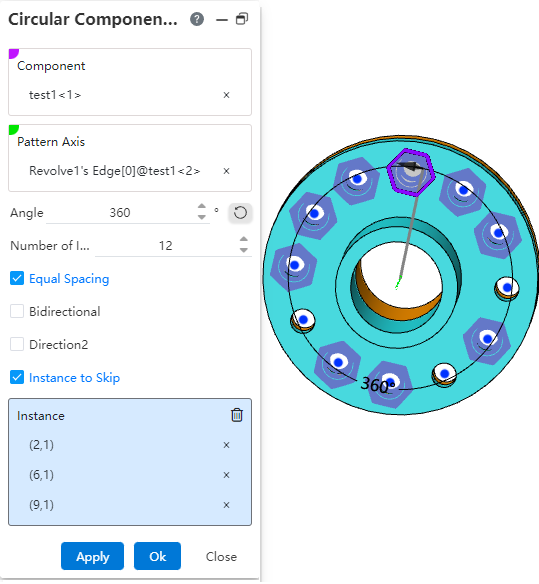Viewport: 539px width, 584px height.
Task: Decrease the Angle value with down arrow
Action: point(202,217)
